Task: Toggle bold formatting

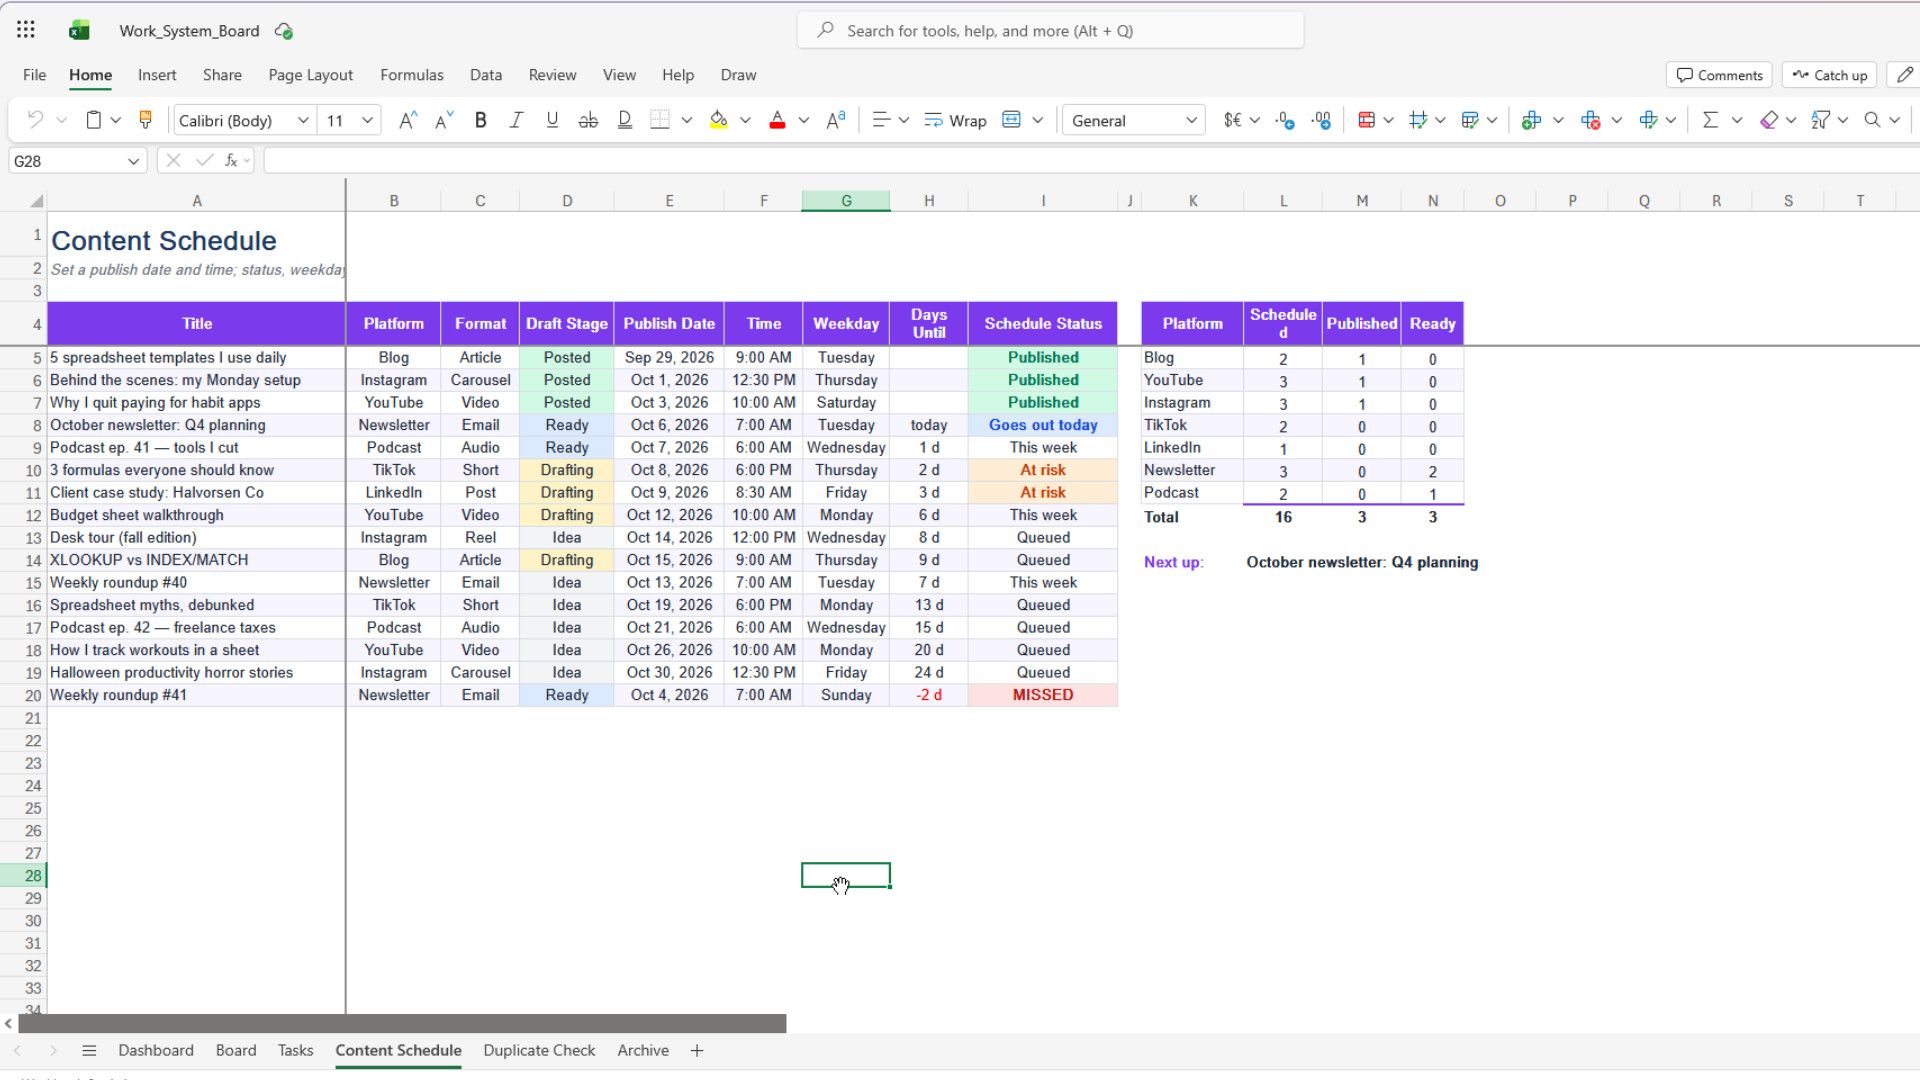Action: [x=480, y=120]
